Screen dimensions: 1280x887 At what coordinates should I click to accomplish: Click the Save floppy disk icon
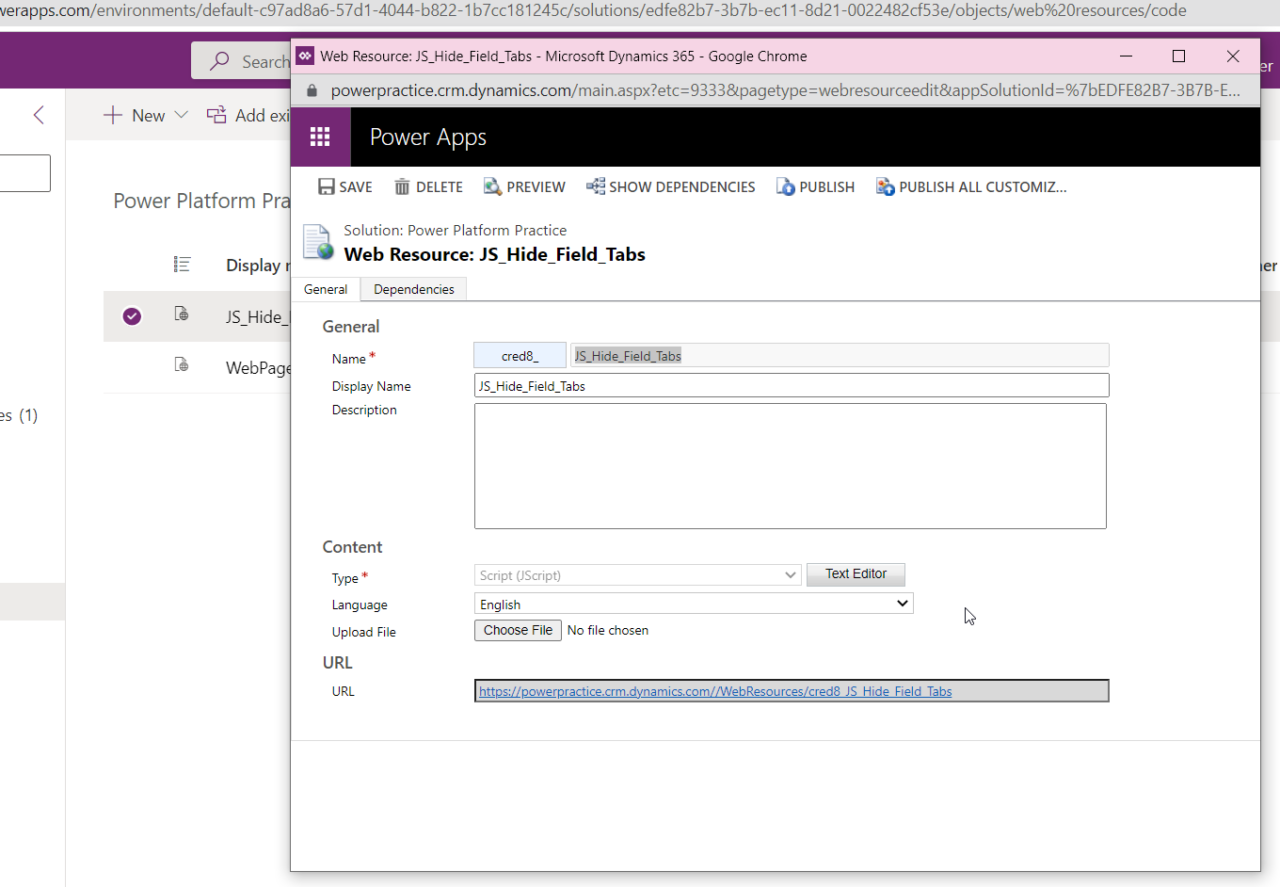[x=326, y=187]
